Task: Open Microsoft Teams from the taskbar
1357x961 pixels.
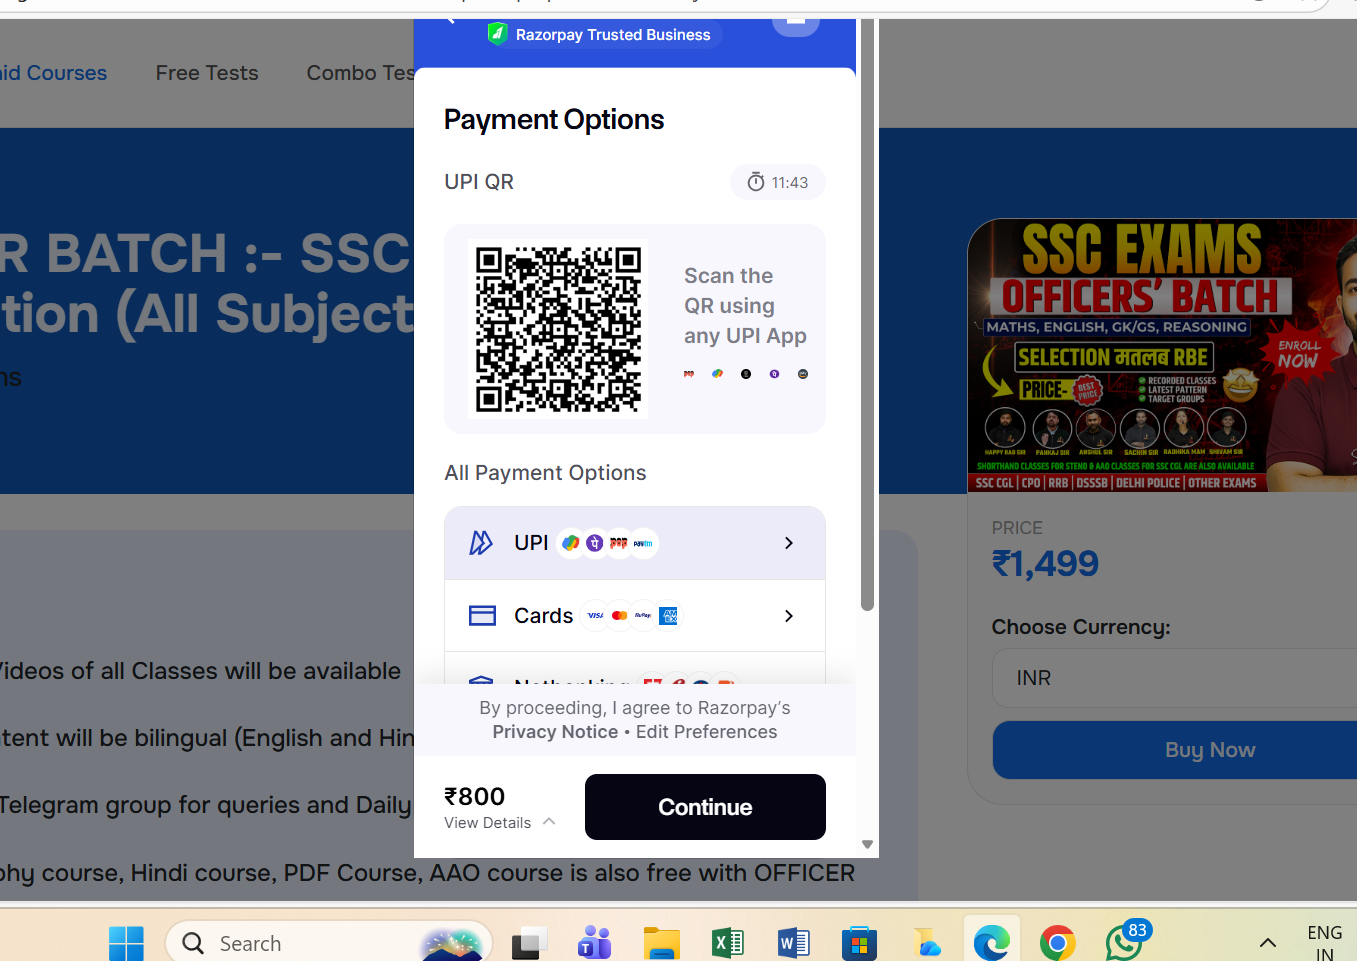Action: 595,942
